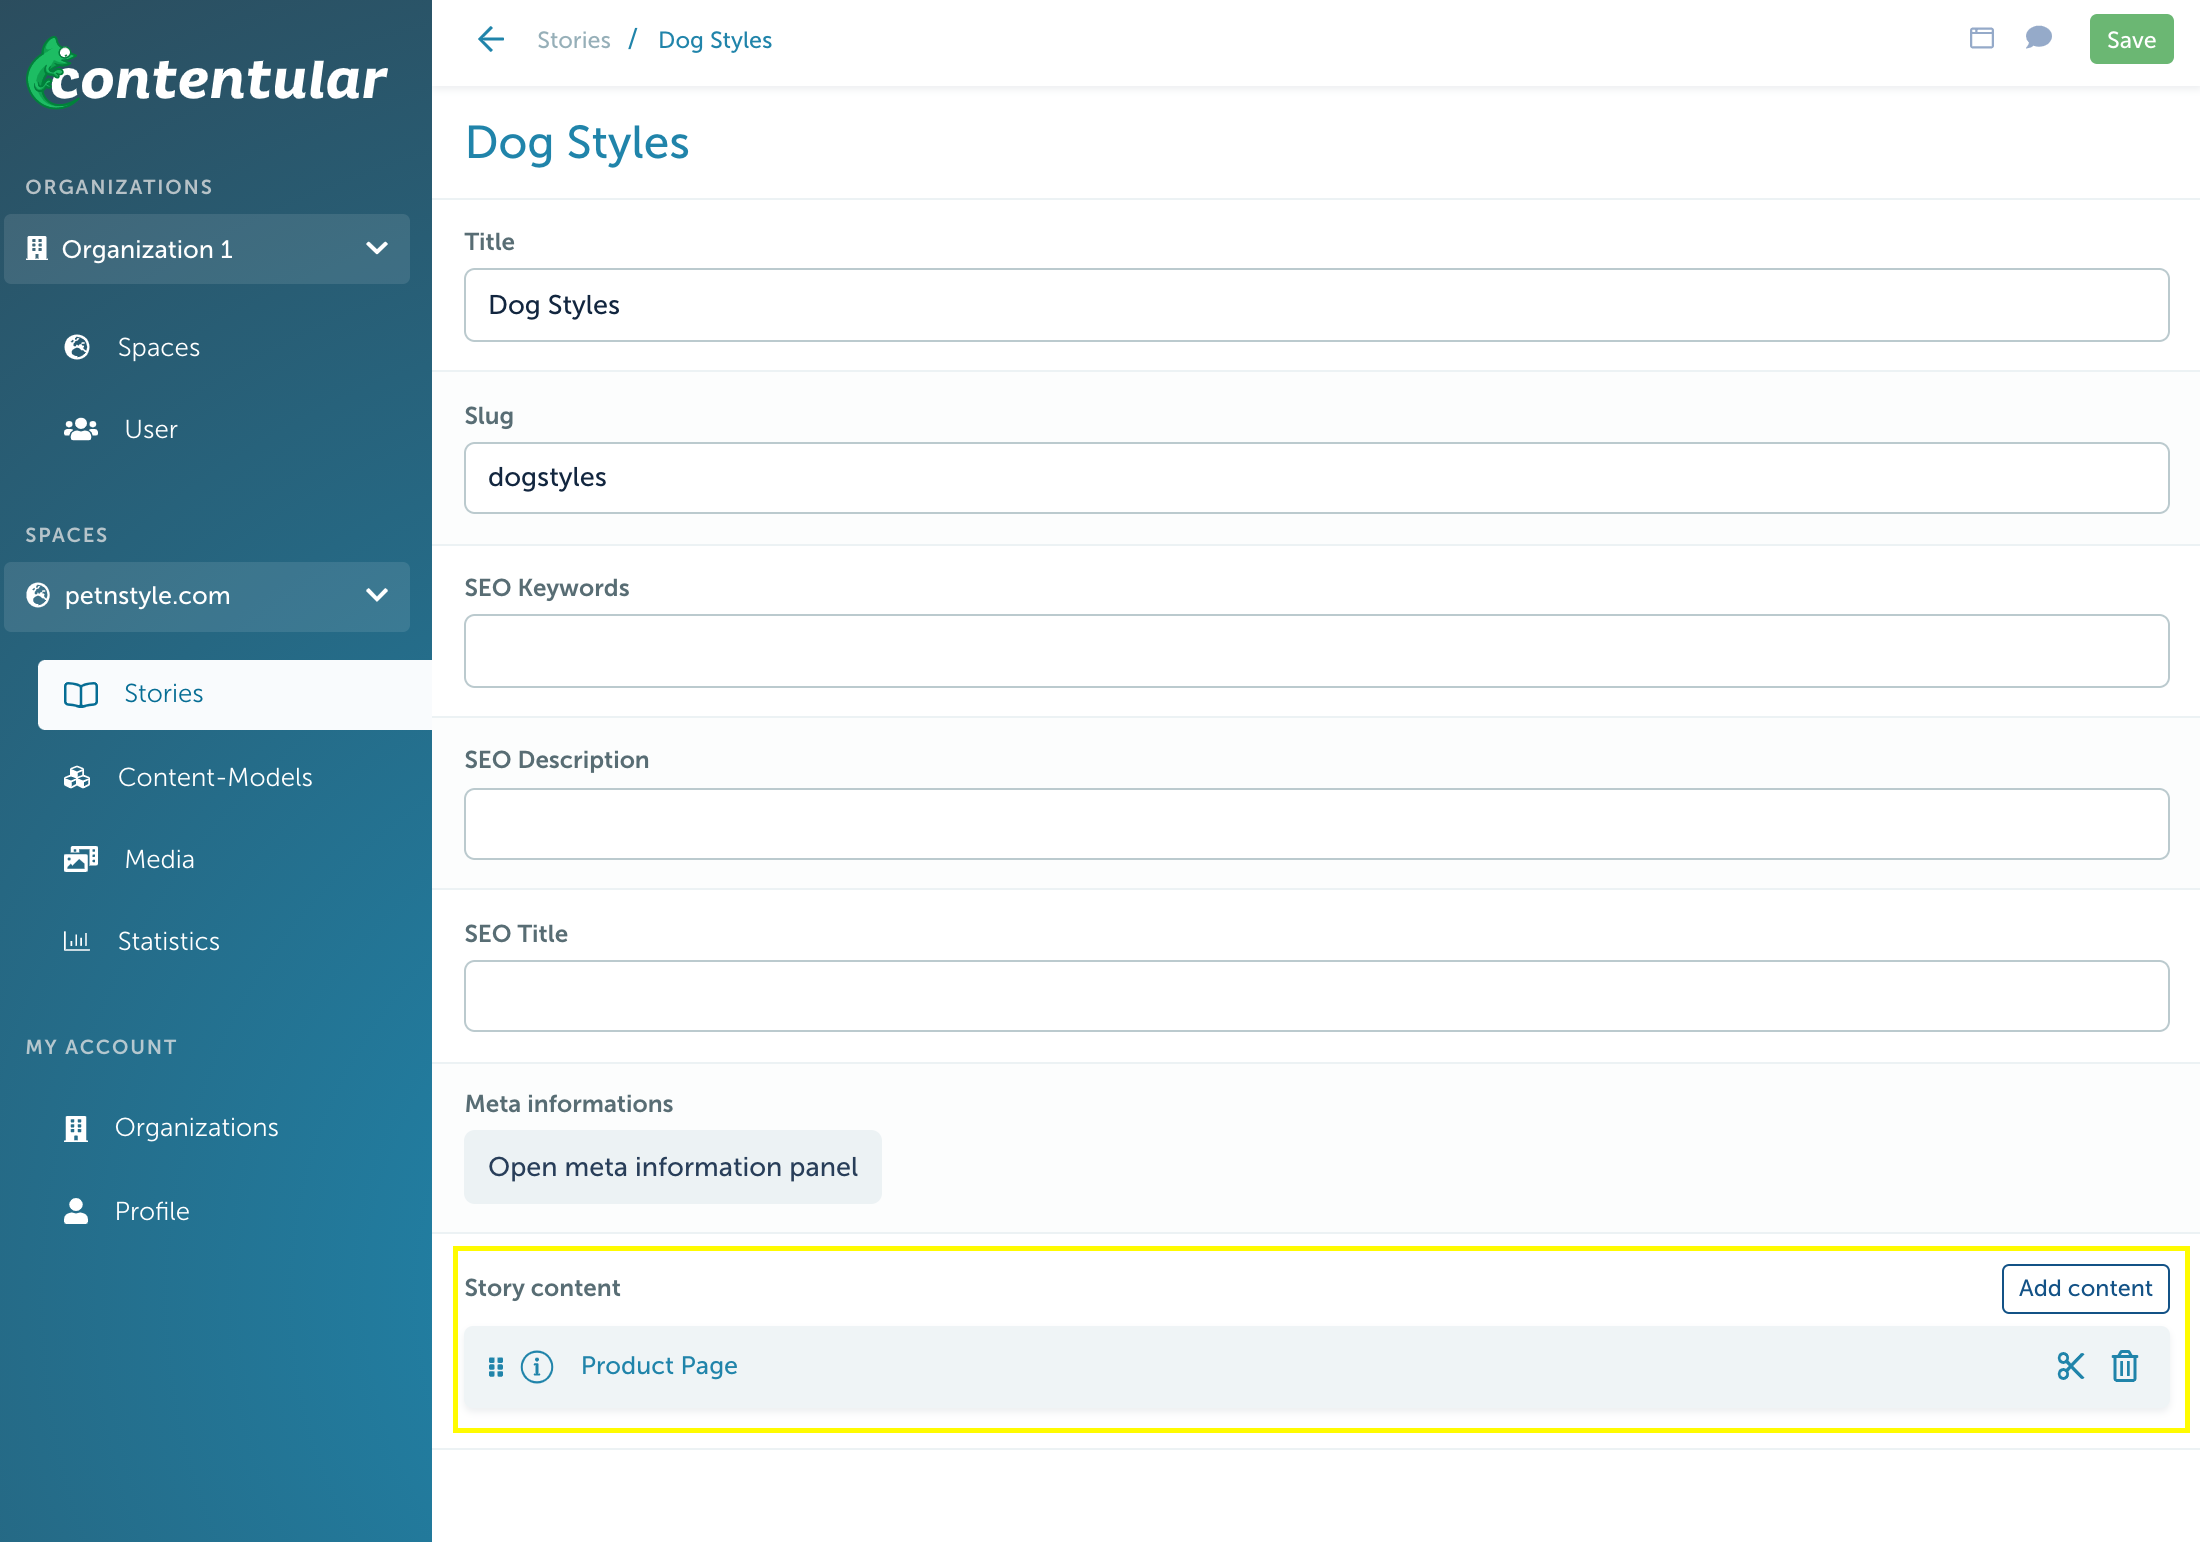Screen dimensions: 2200x1542
Task: Open the Product Page content entry
Action: (x=659, y=1366)
